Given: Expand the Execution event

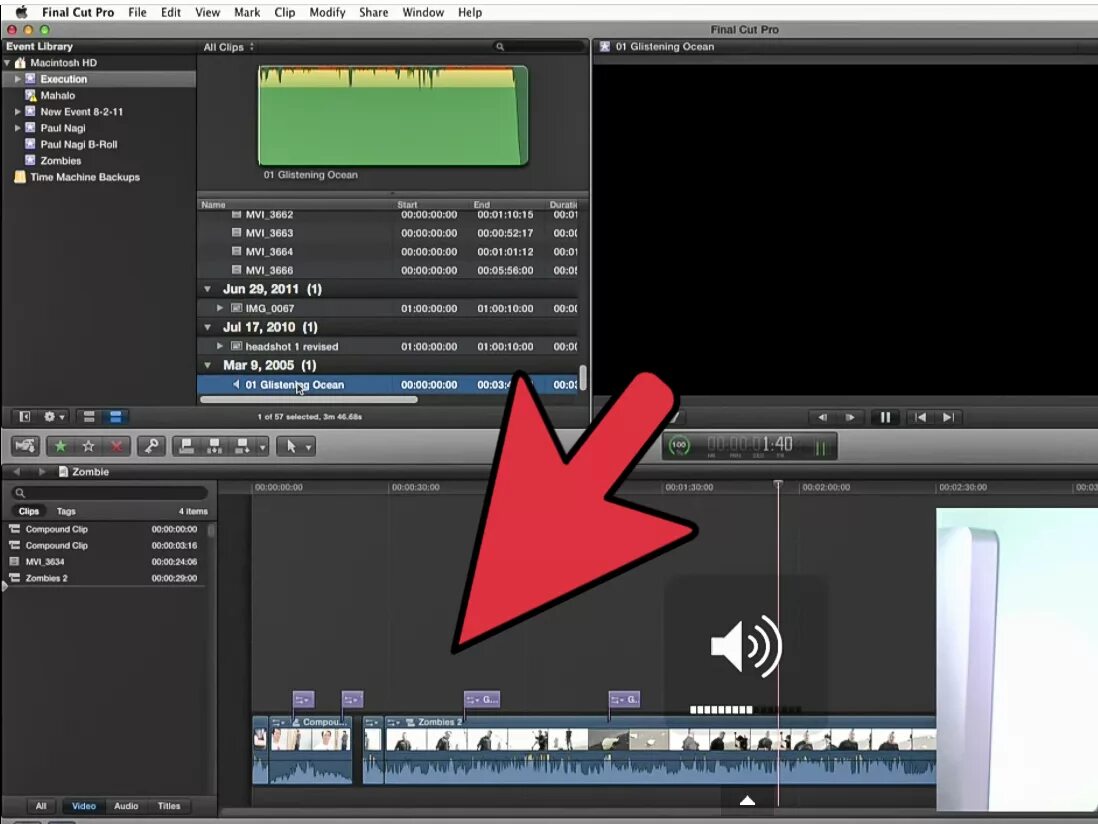Looking at the screenshot, I should point(18,79).
